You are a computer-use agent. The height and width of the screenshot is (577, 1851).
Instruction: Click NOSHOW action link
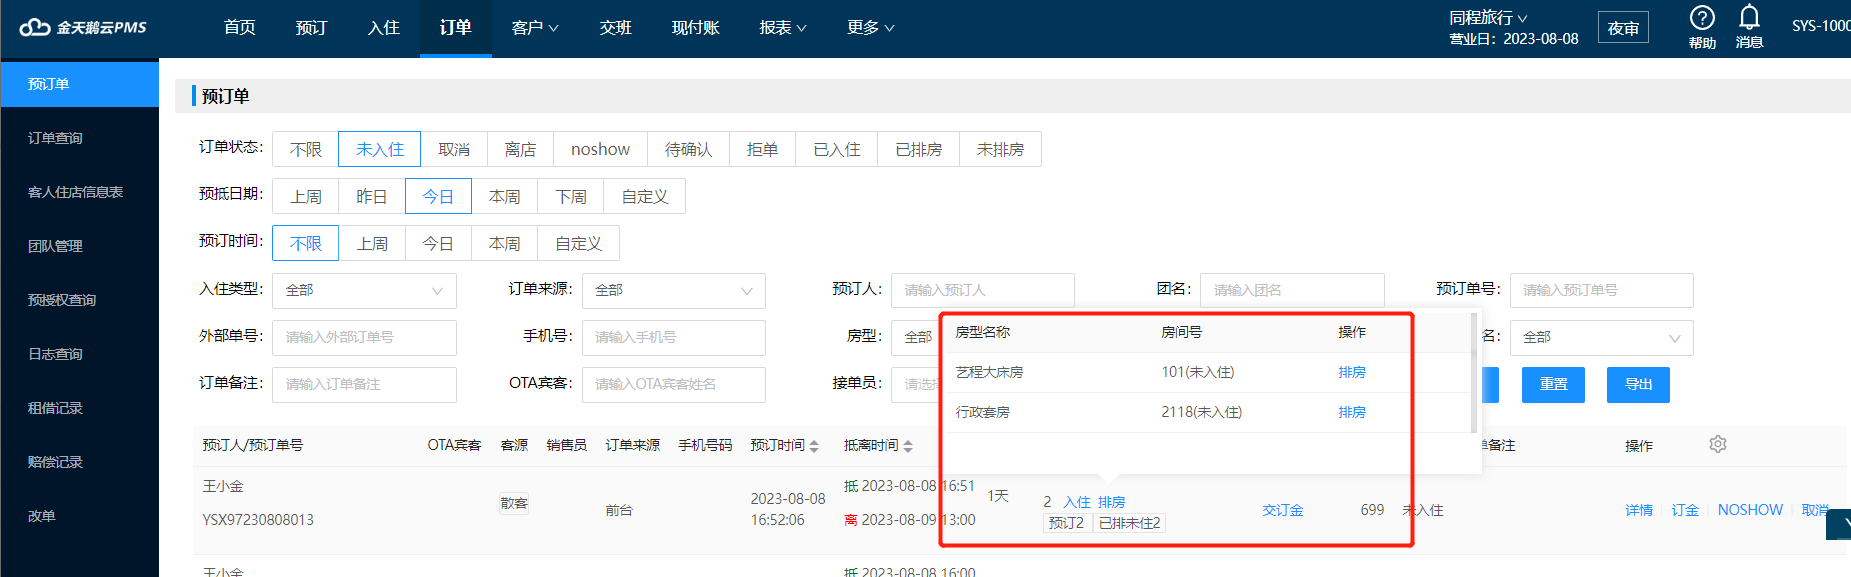coord(1750,510)
